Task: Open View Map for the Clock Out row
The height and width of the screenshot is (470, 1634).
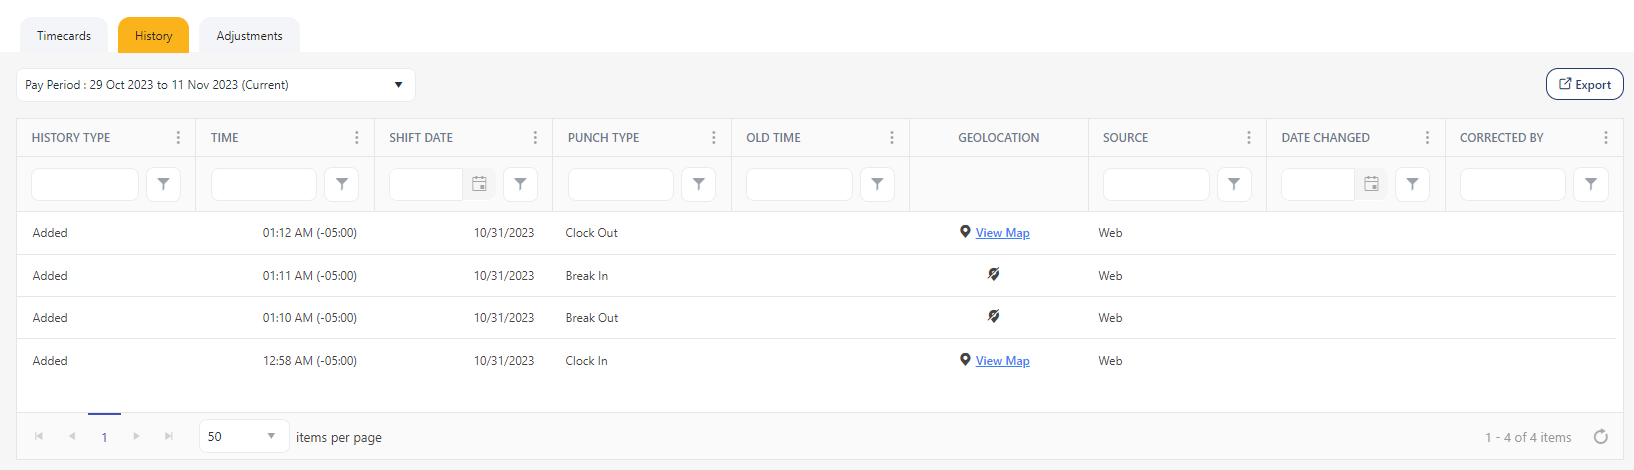Action: (x=1002, y=233)
